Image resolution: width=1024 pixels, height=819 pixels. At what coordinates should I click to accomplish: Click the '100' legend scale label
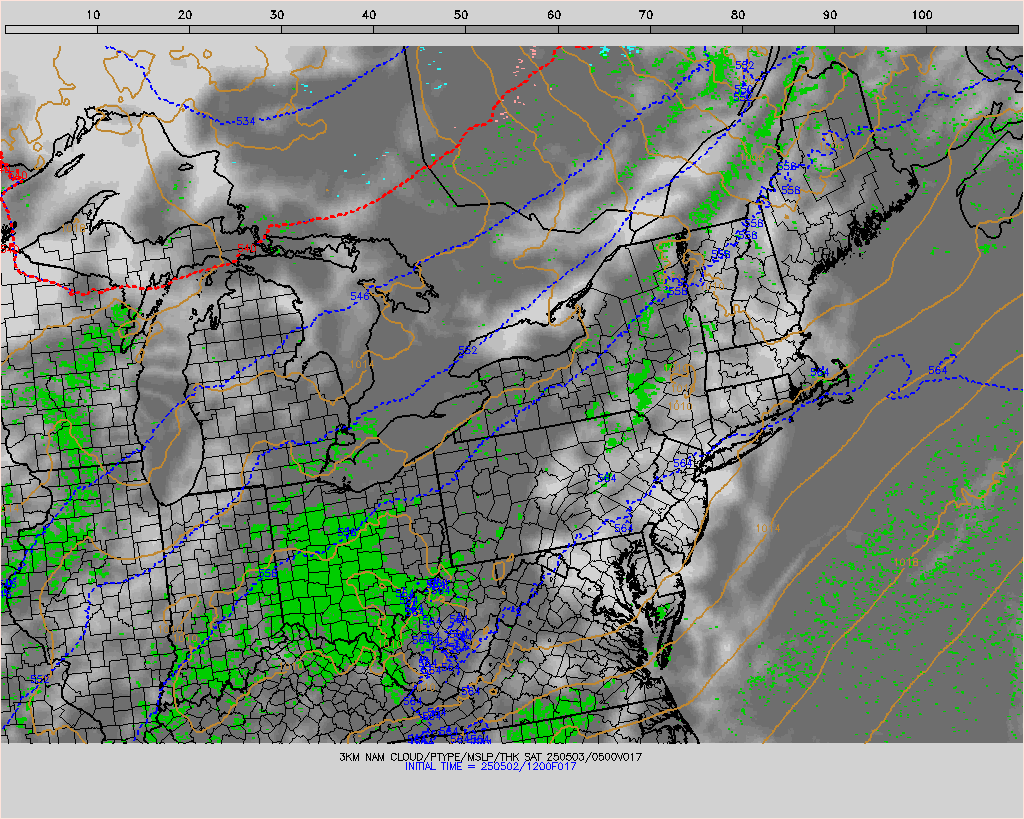[x=922, y=14]
